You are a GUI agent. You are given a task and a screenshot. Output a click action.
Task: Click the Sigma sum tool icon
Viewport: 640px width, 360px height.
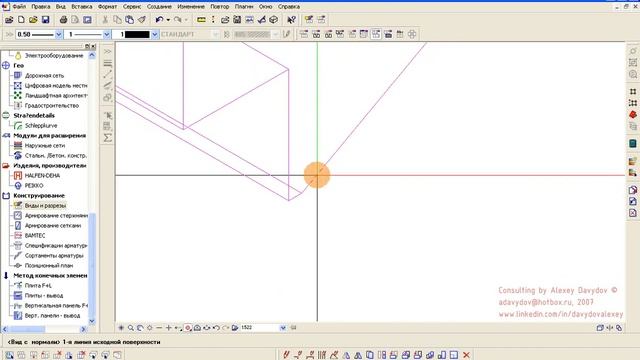[107, 138]
